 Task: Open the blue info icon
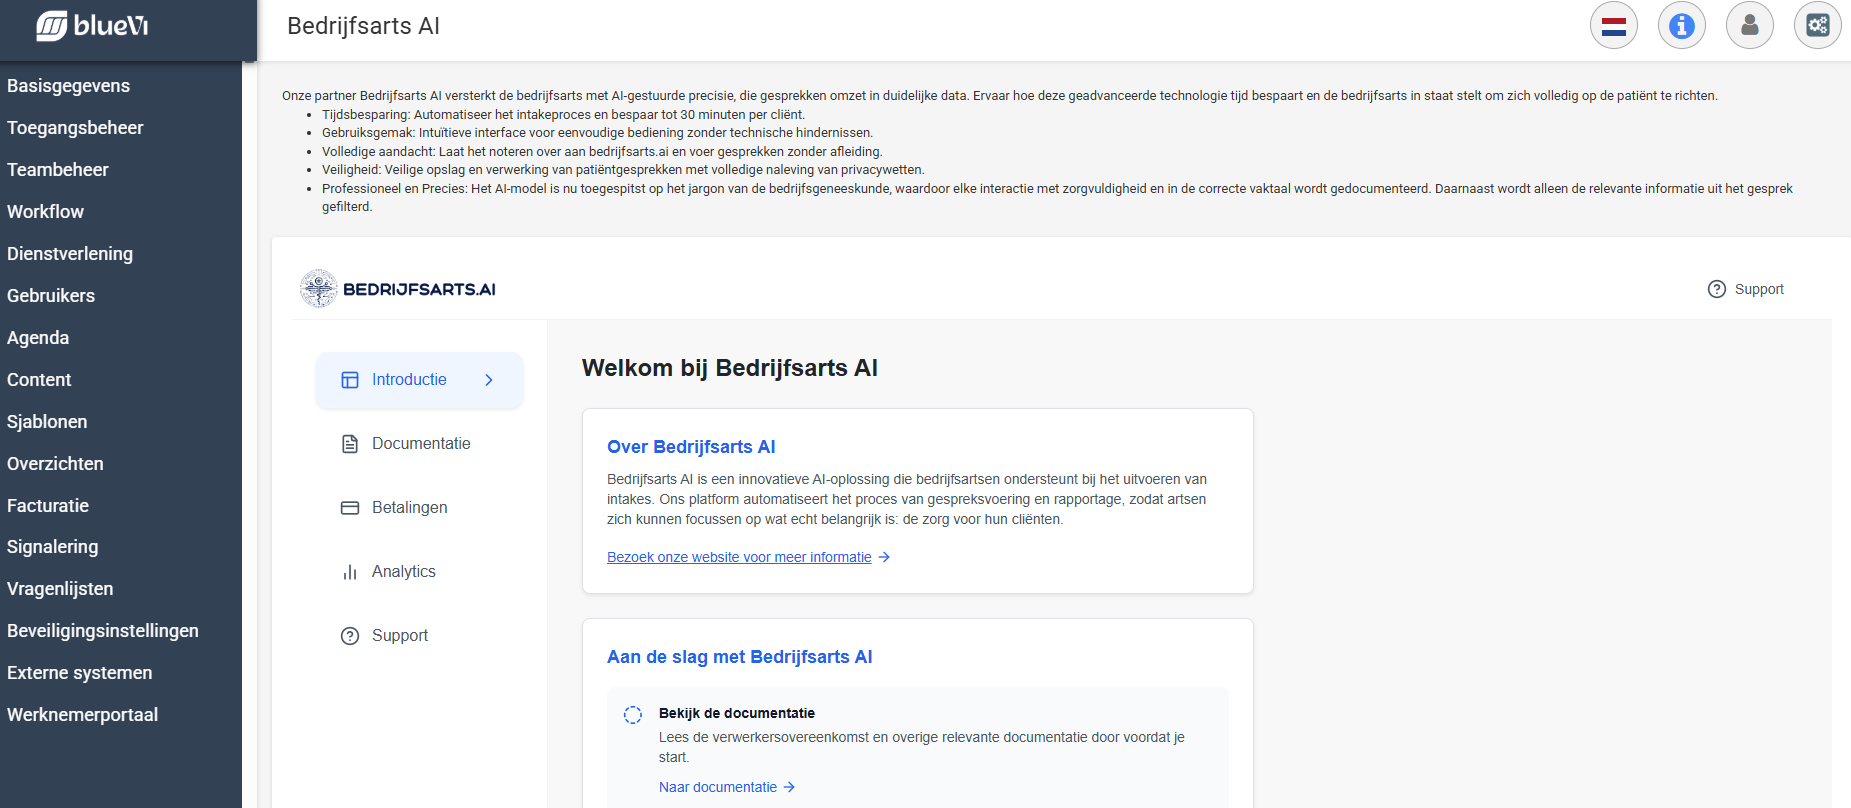coord(1682,26)
